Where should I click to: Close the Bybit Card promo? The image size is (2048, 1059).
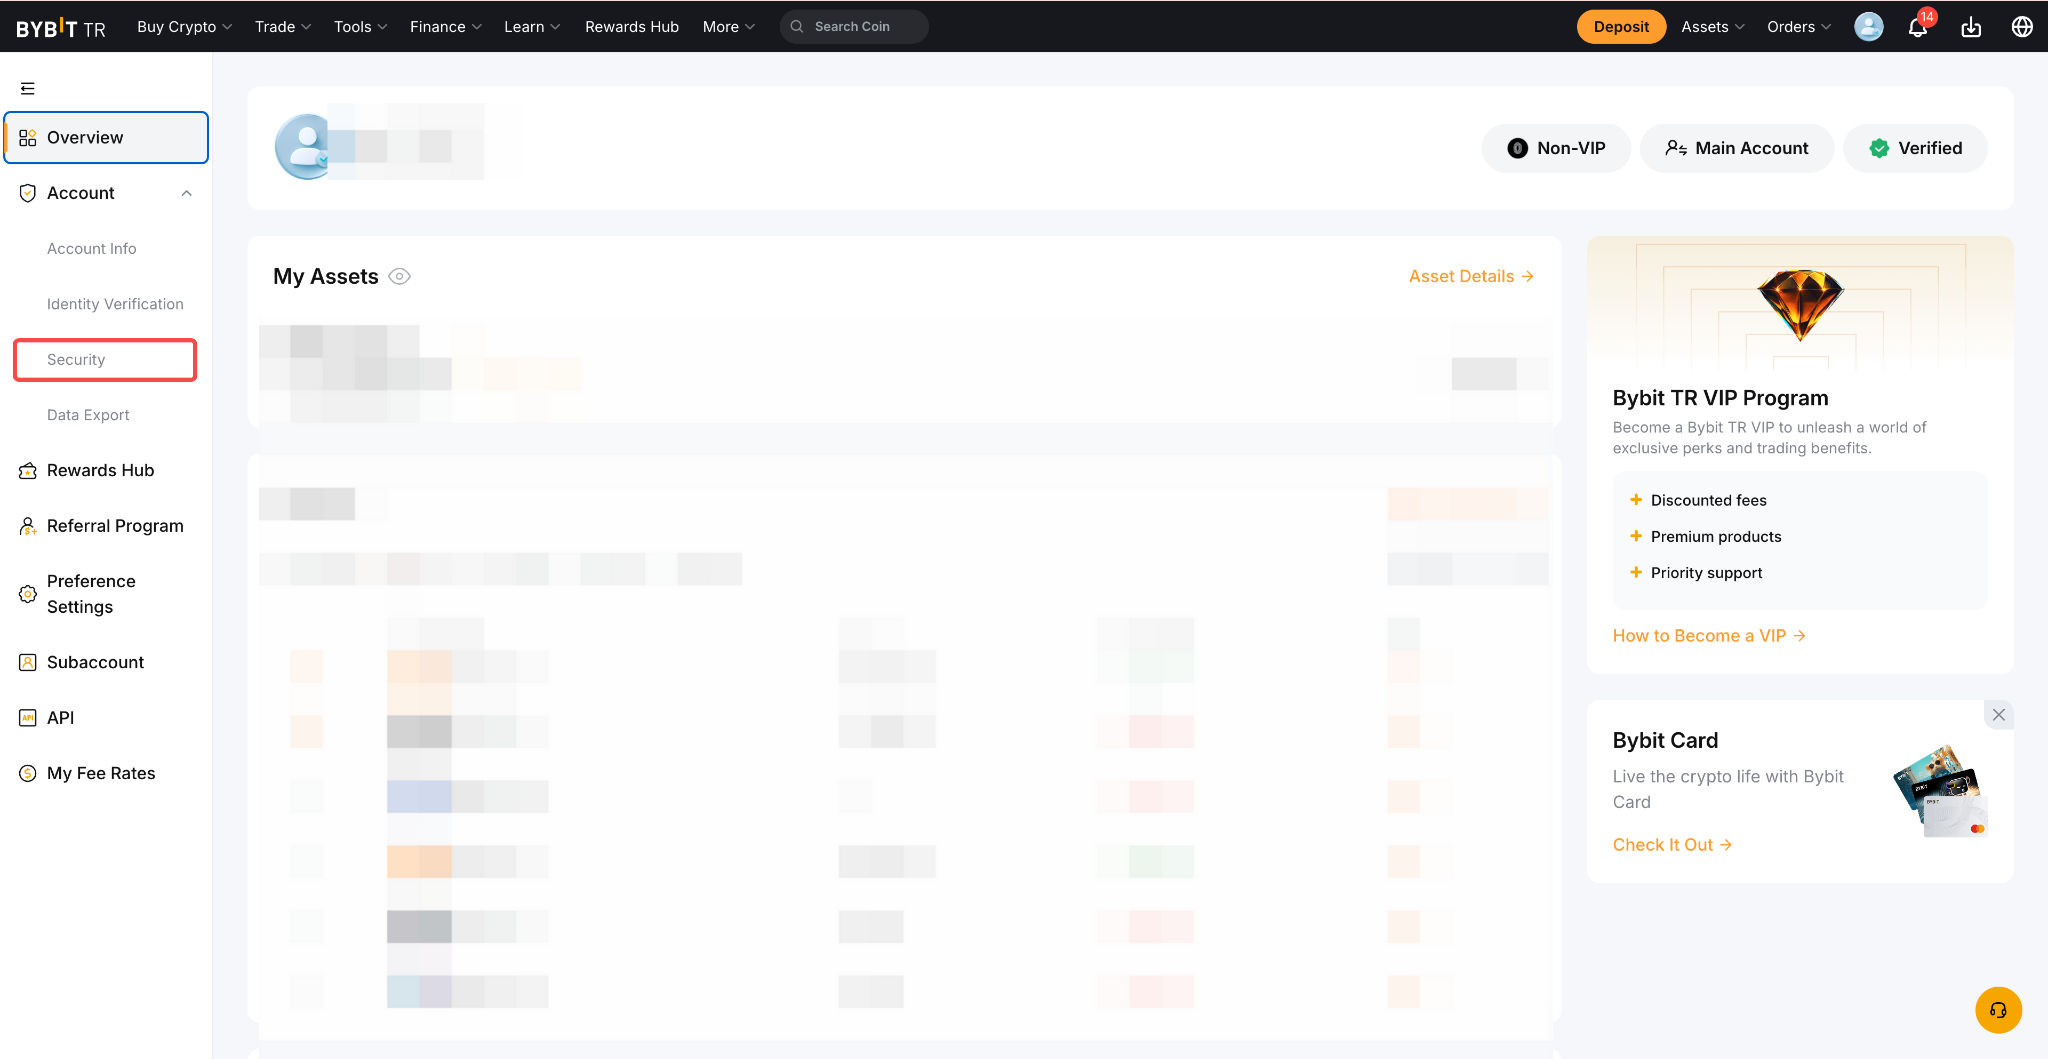[1998, 715]
